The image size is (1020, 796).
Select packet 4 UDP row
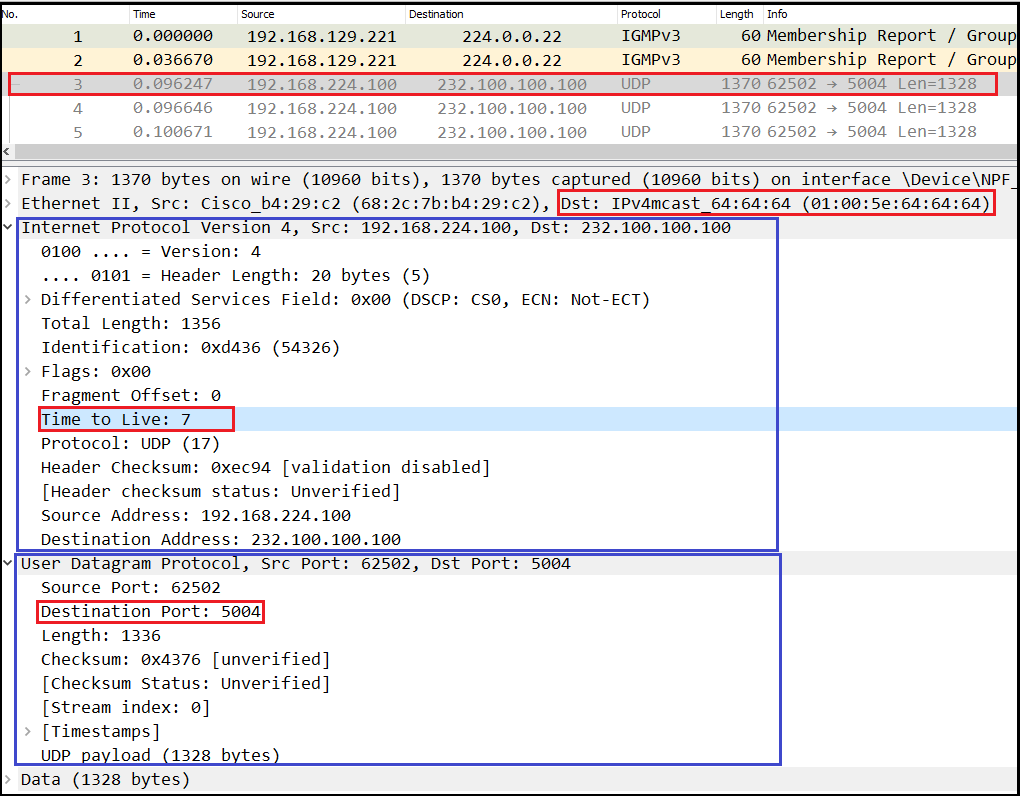click(500, 108)
